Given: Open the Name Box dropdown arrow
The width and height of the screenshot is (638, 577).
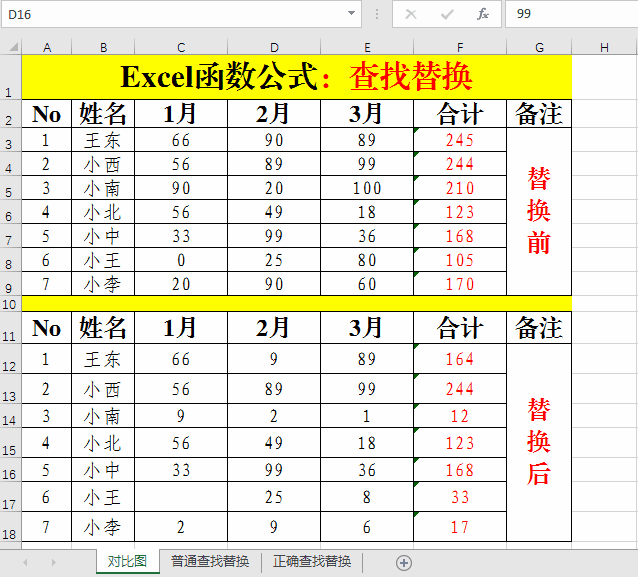Looking at the screenshot, I should coord(351,13).
